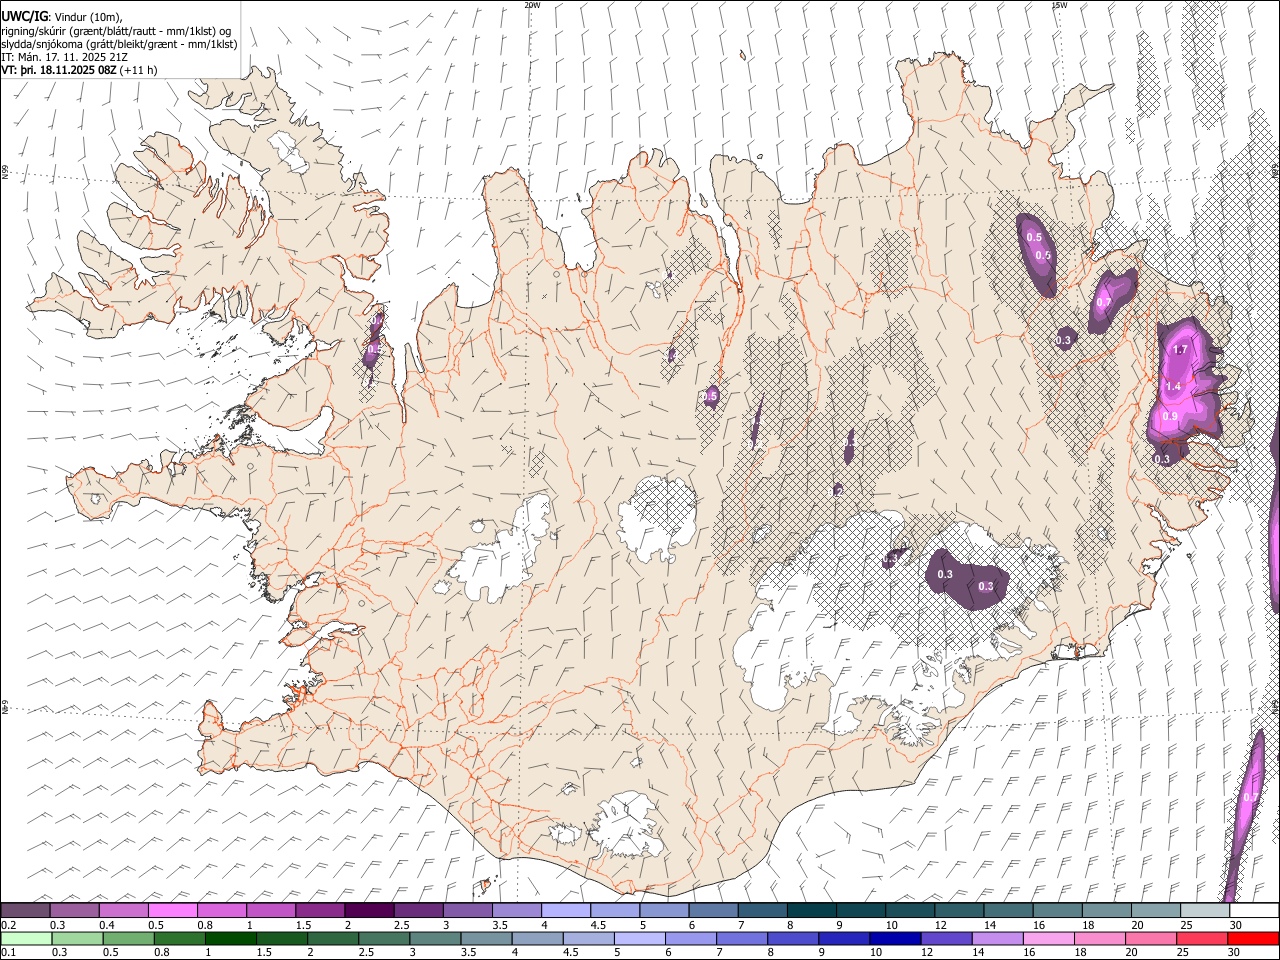Click the '0.1' label starting the rain legend
Screen dimensions: 1280x960
point(8,953)
